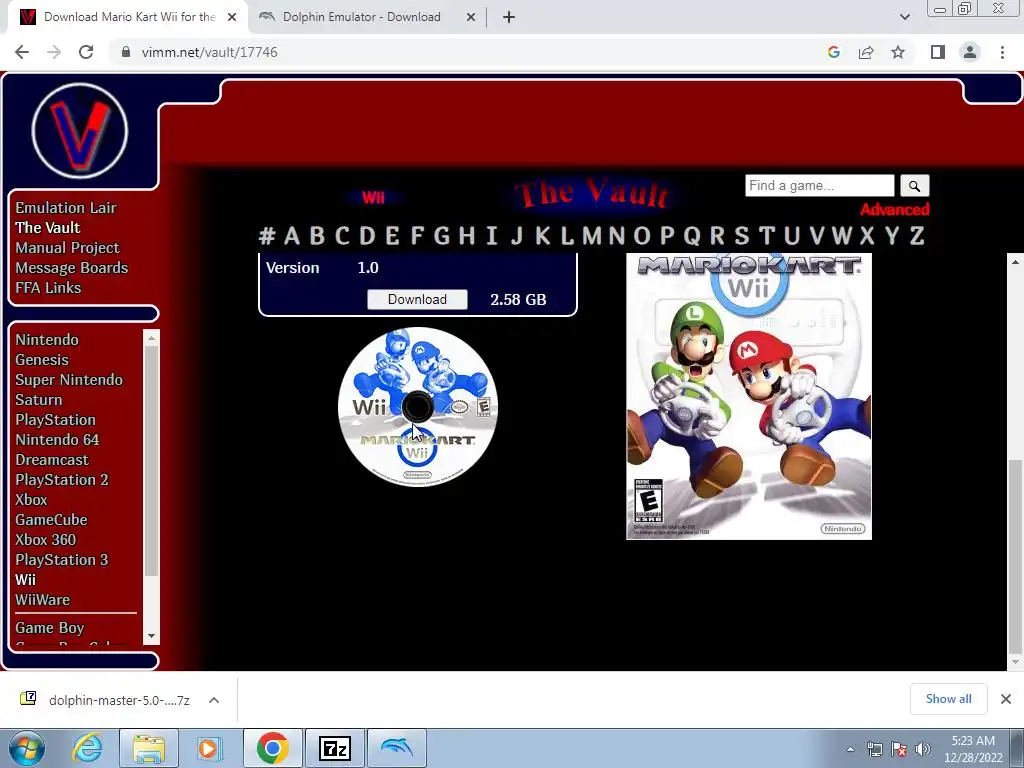Click the Chrome forward arrow

click(54, 52)
